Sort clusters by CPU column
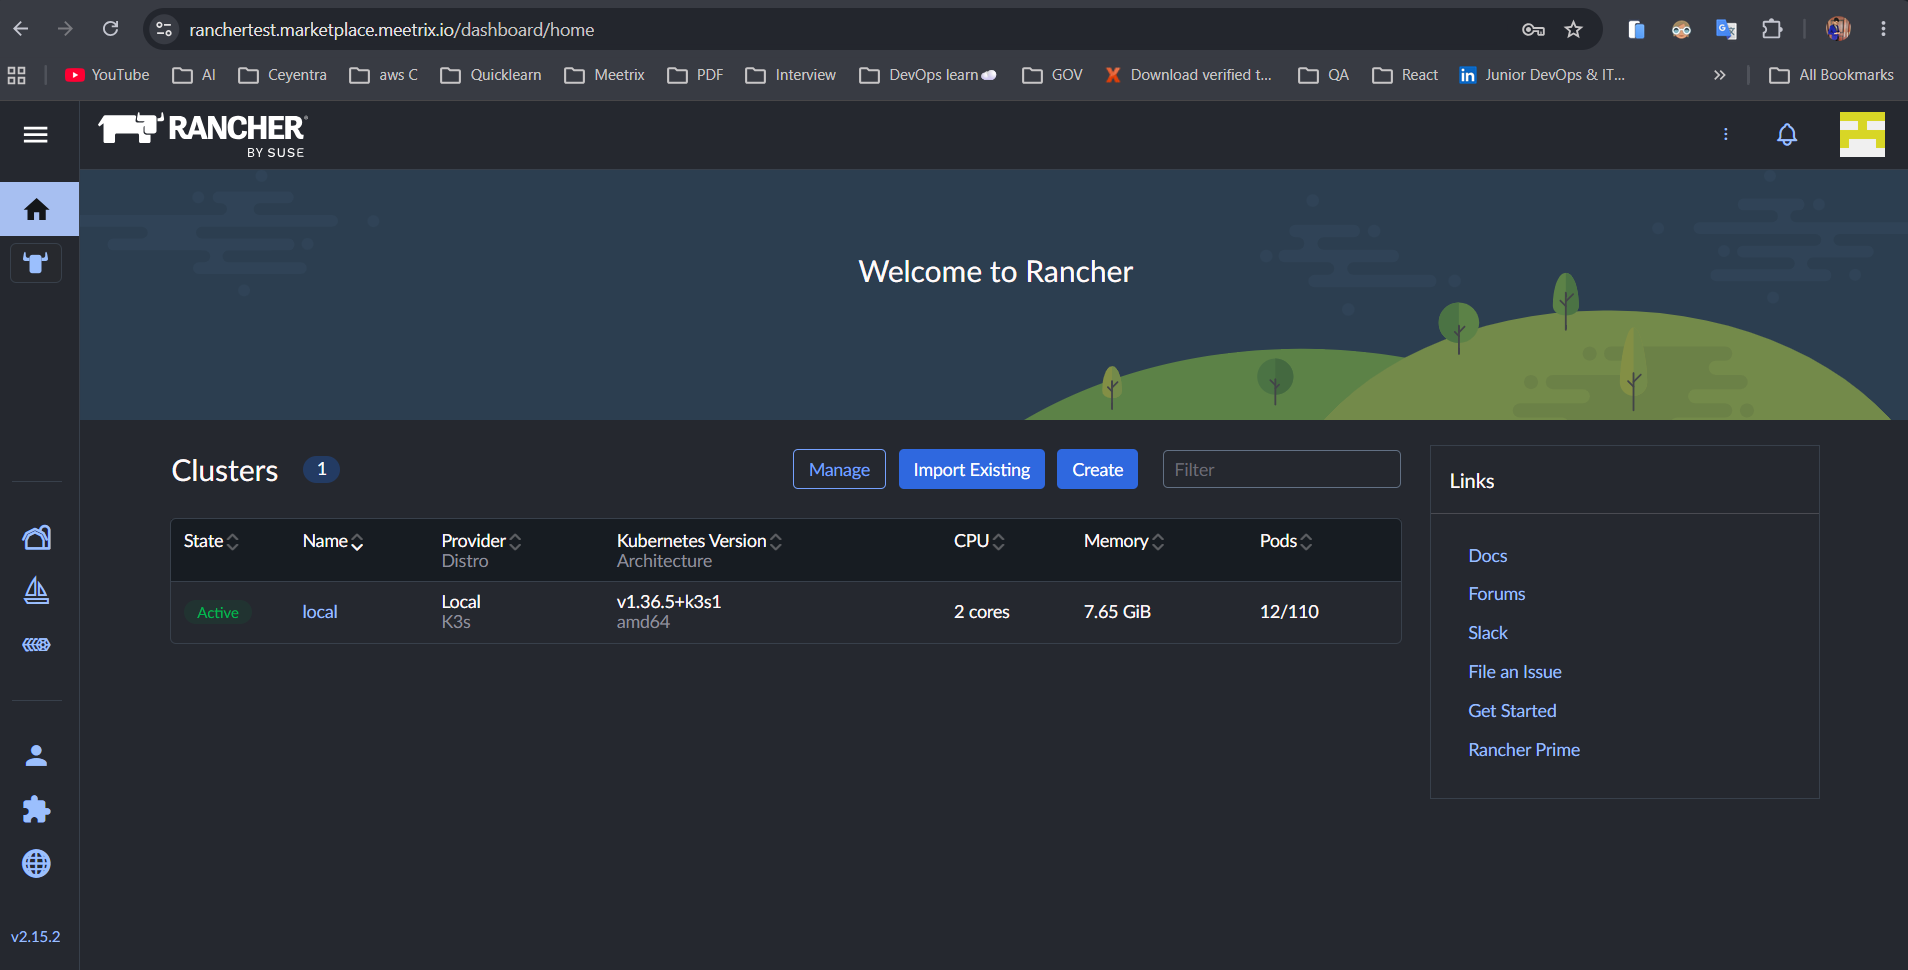This screenshot has height=970, width=1908. coord(979,541)
